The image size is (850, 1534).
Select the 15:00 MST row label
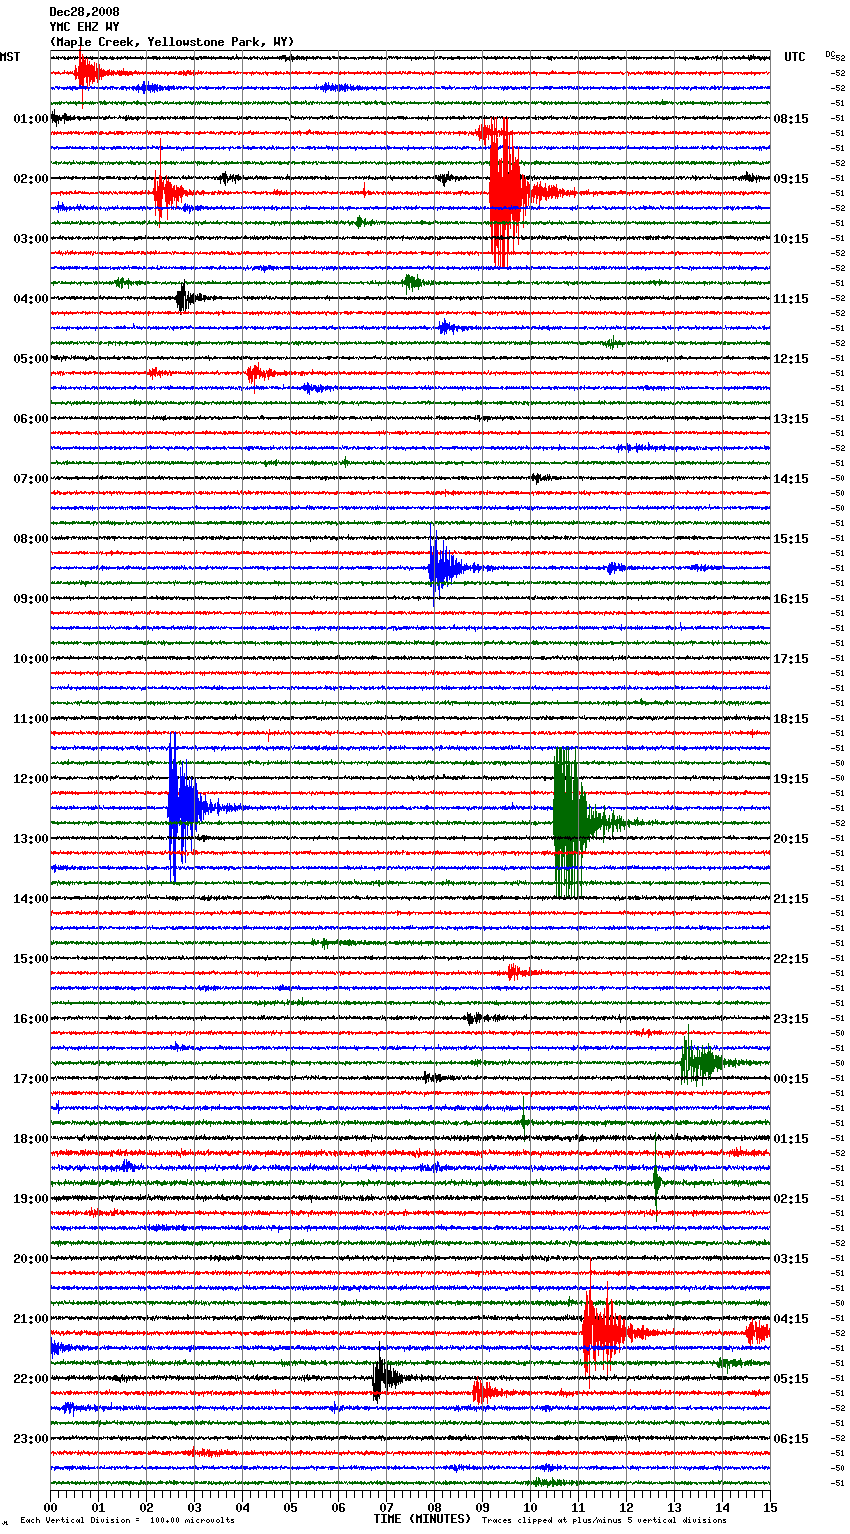click(x=30, y=959)
